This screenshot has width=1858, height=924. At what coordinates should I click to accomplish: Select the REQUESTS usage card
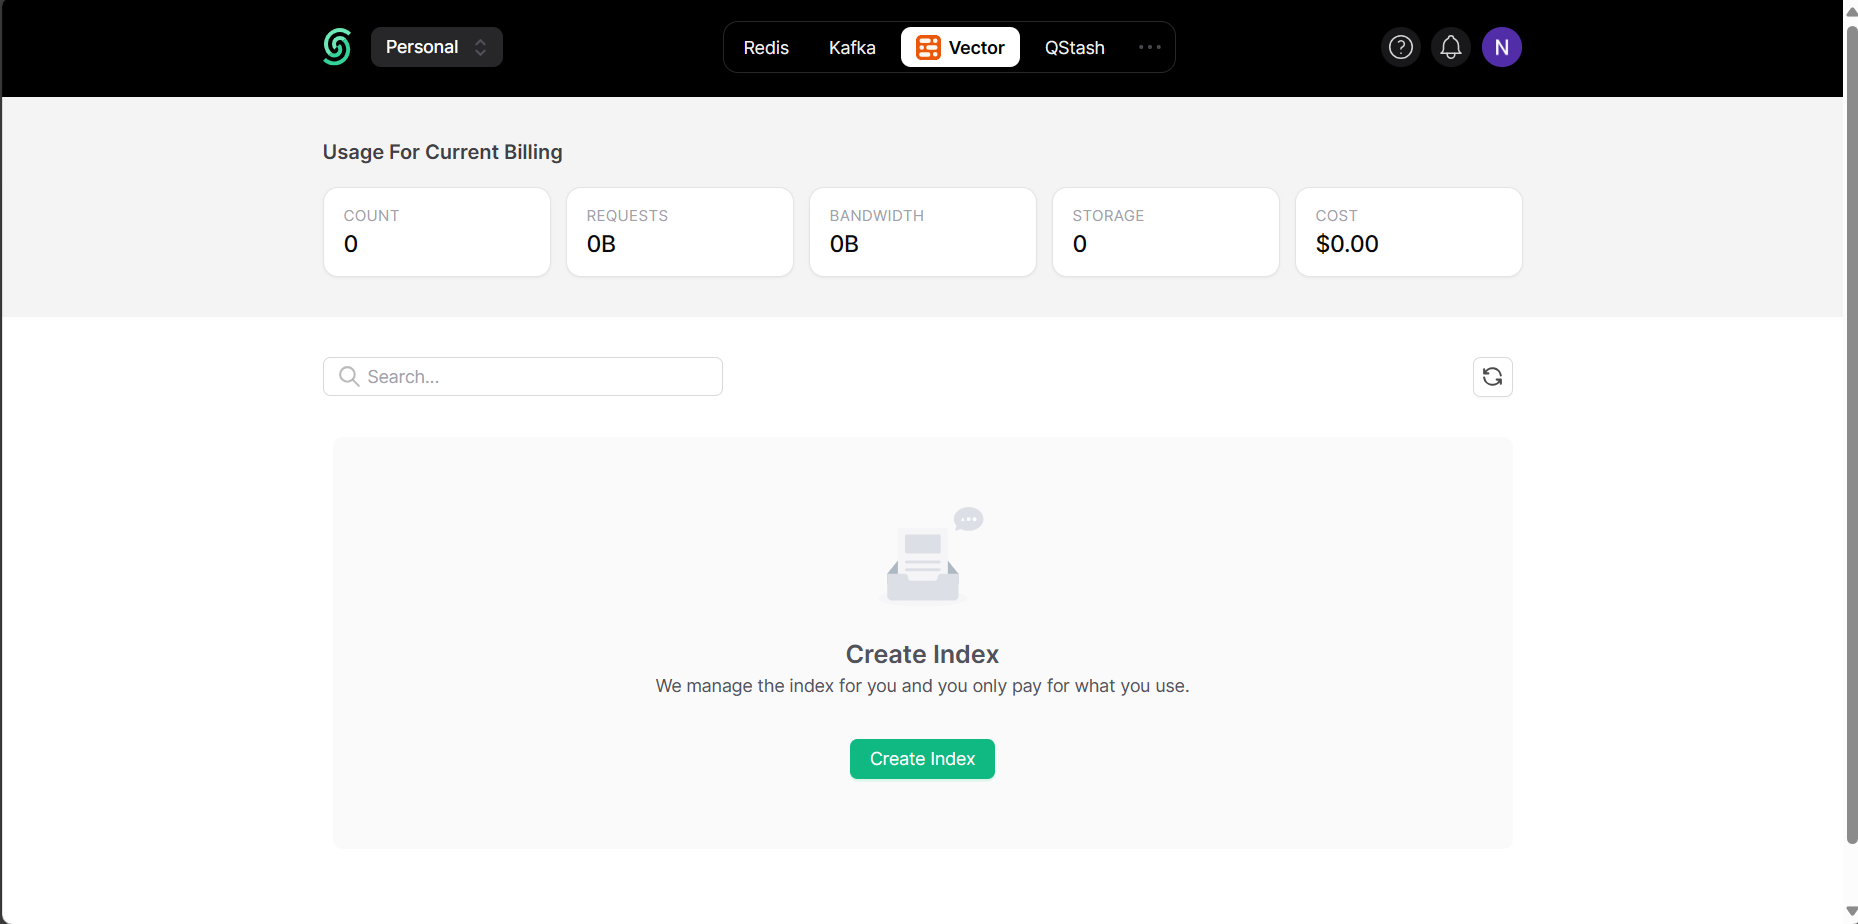679,232
